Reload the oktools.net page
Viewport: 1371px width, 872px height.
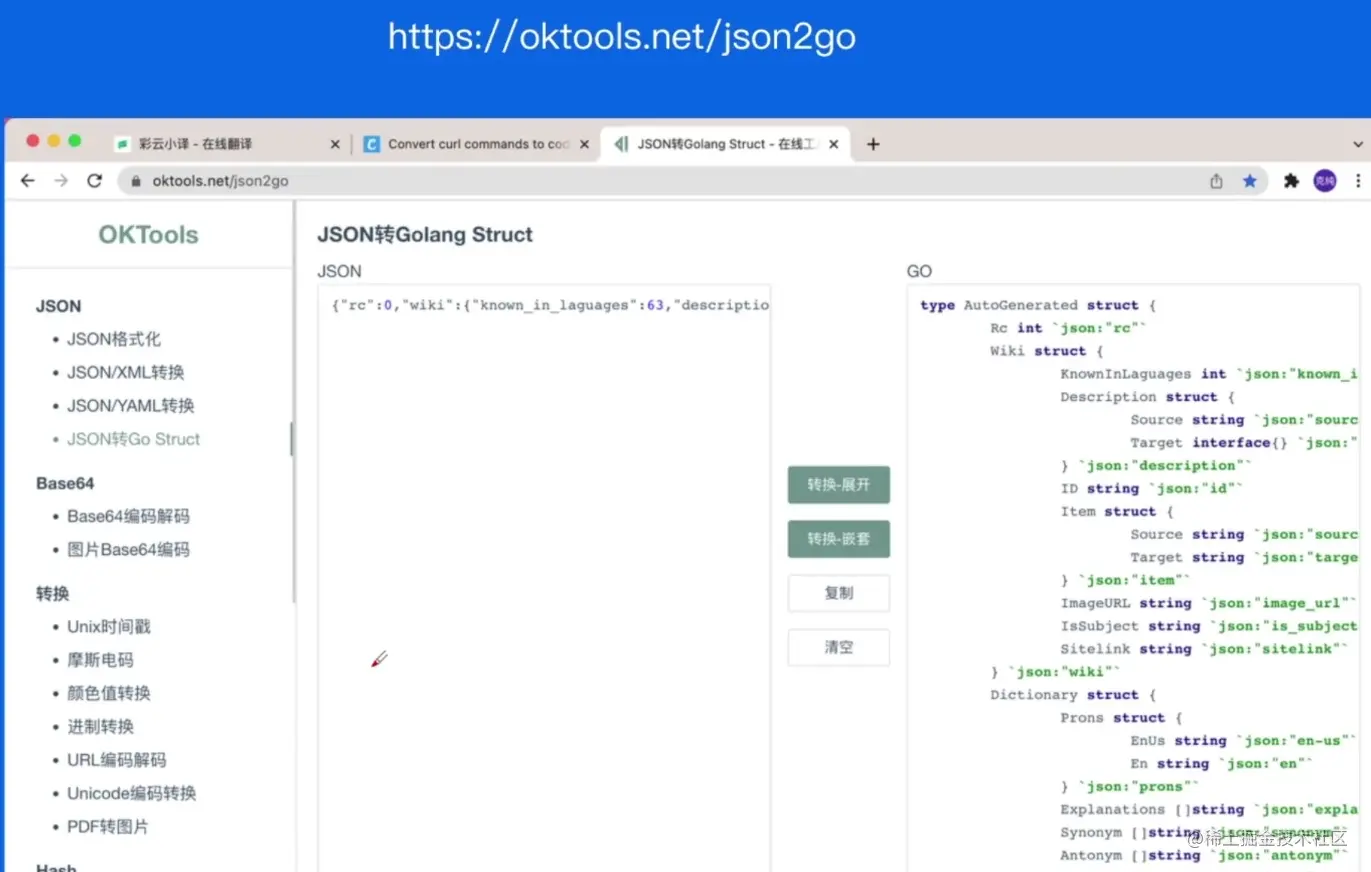pyautogui.click(x=95, y=181)
